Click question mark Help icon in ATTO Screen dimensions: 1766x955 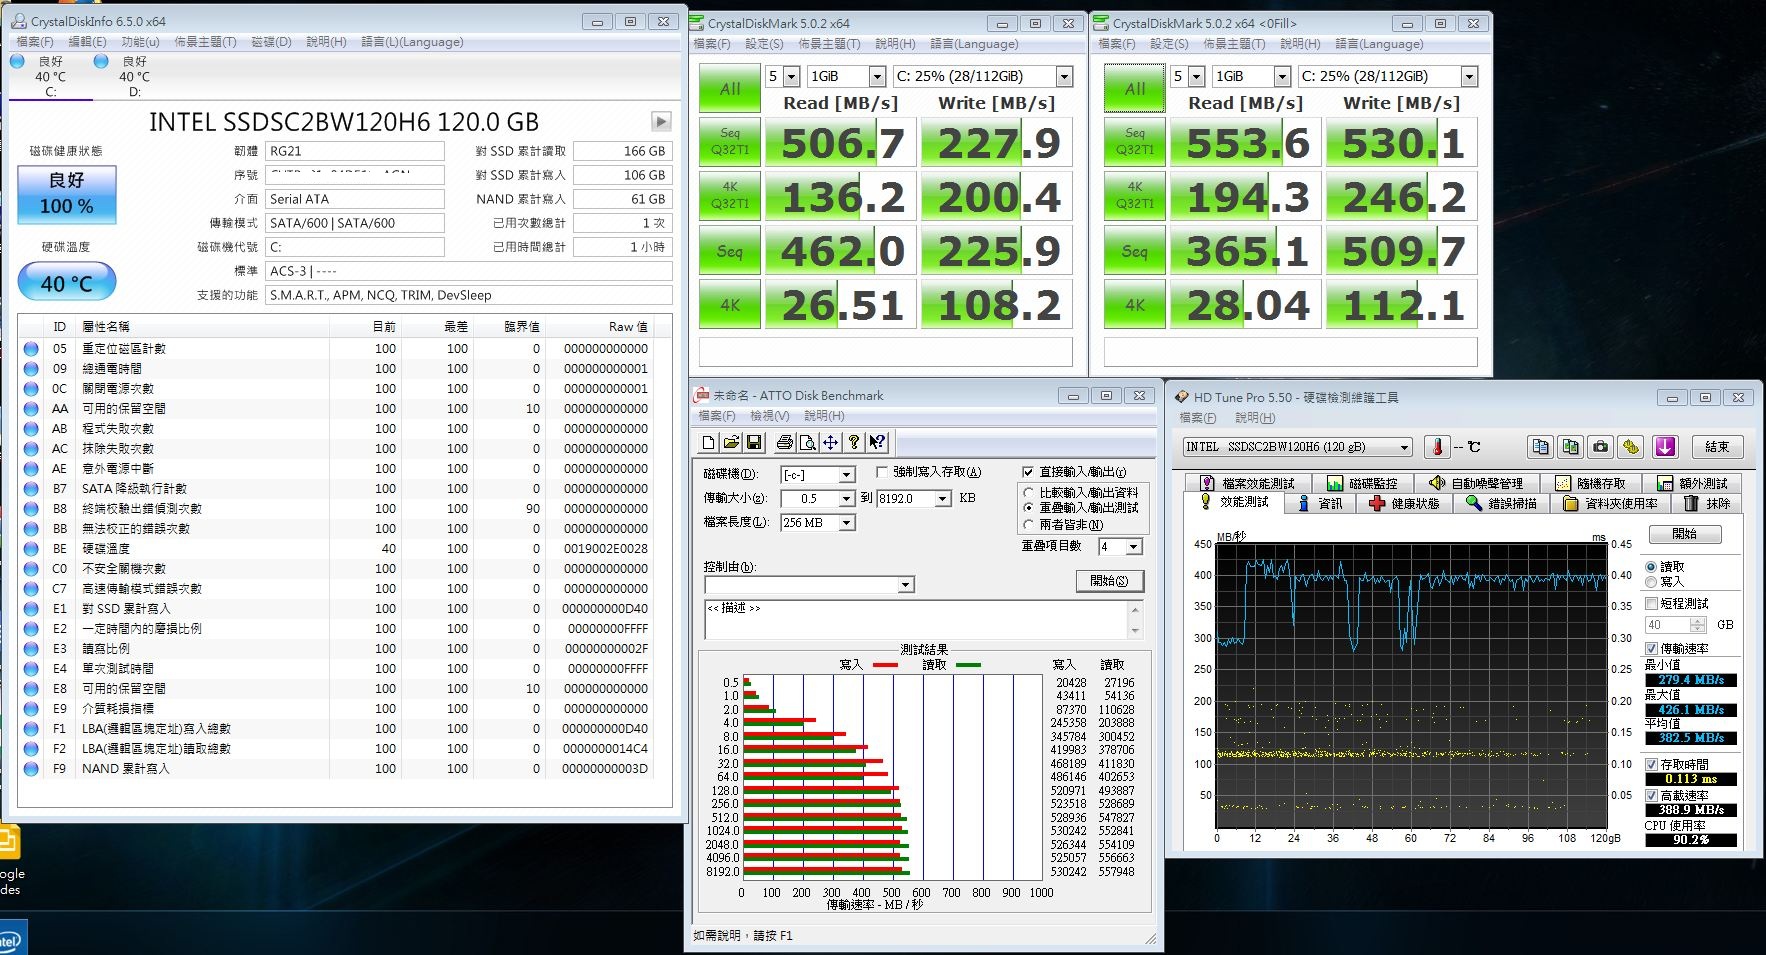(x=853, y=442)
